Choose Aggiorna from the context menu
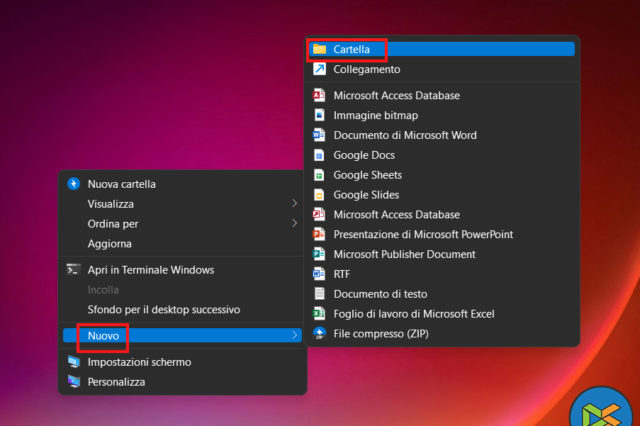Viewport: 640px width, 426px height. click(x=182, y=244)
